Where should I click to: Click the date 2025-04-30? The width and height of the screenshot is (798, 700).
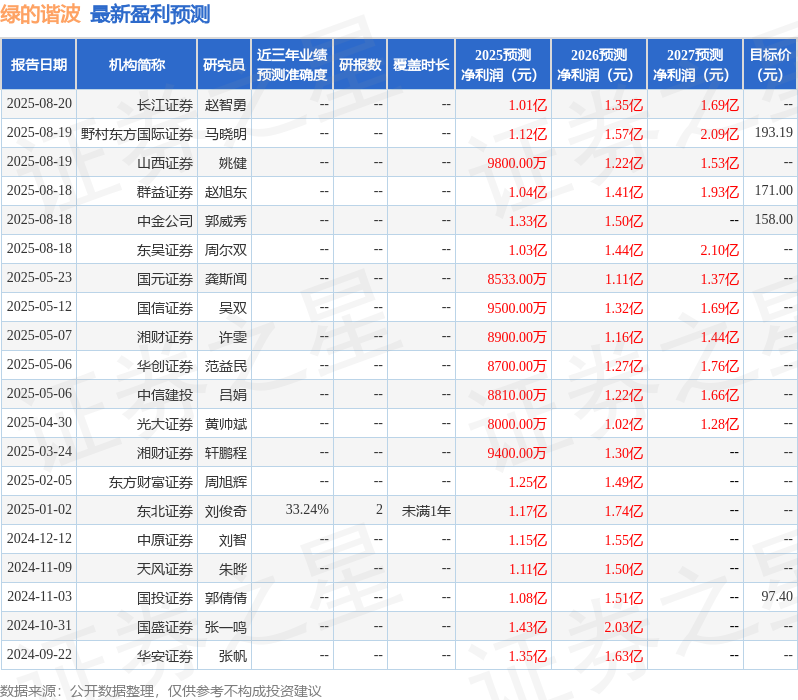pos(39,423)
